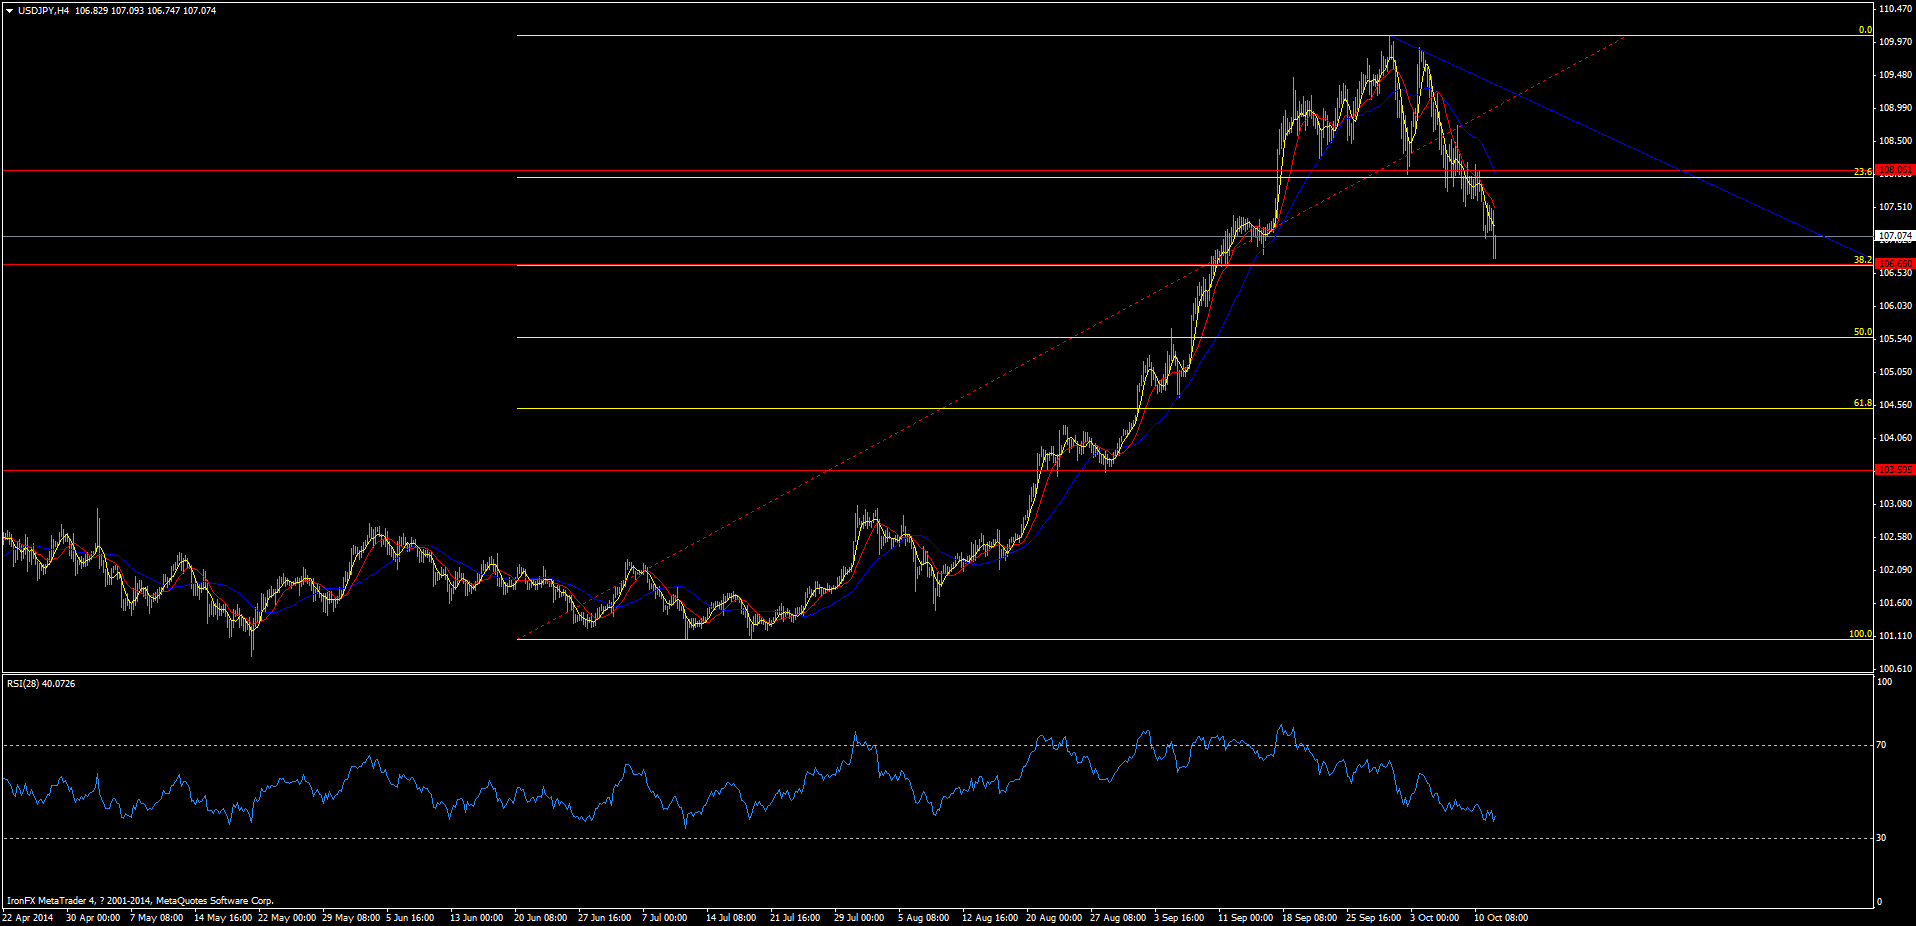Screen dimensions: 1916x926
Task: Click the 22 May 00:00 time label
Action: coord(287,918)
